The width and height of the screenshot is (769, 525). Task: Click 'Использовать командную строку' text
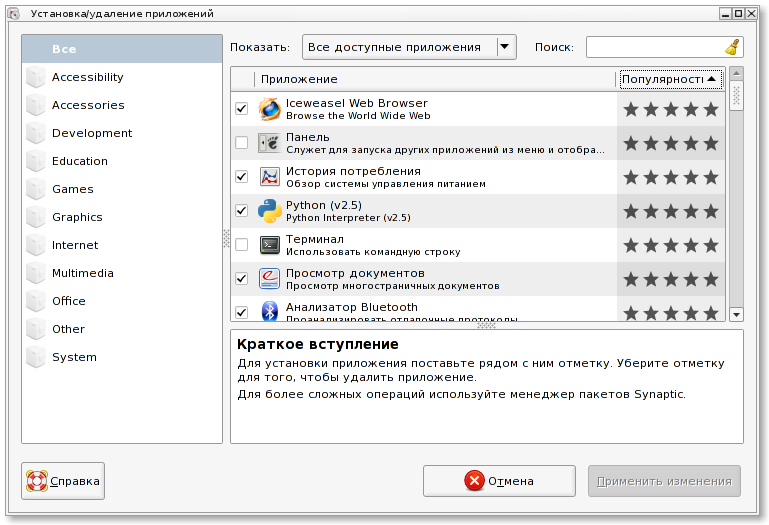(373, 252)
